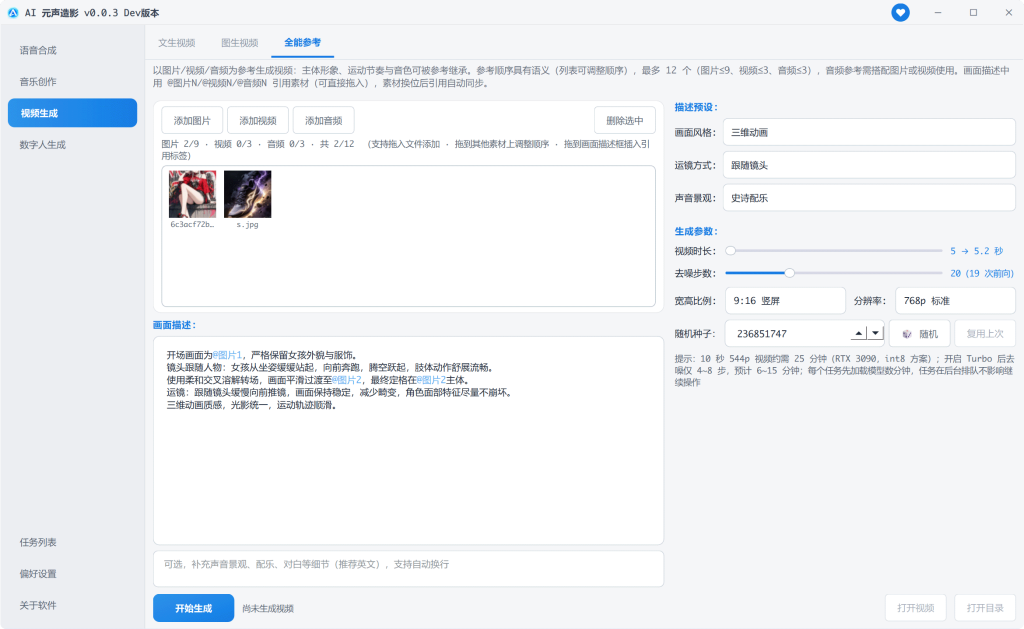
Task: Click 删除选中 button
Action: point(624,120)
